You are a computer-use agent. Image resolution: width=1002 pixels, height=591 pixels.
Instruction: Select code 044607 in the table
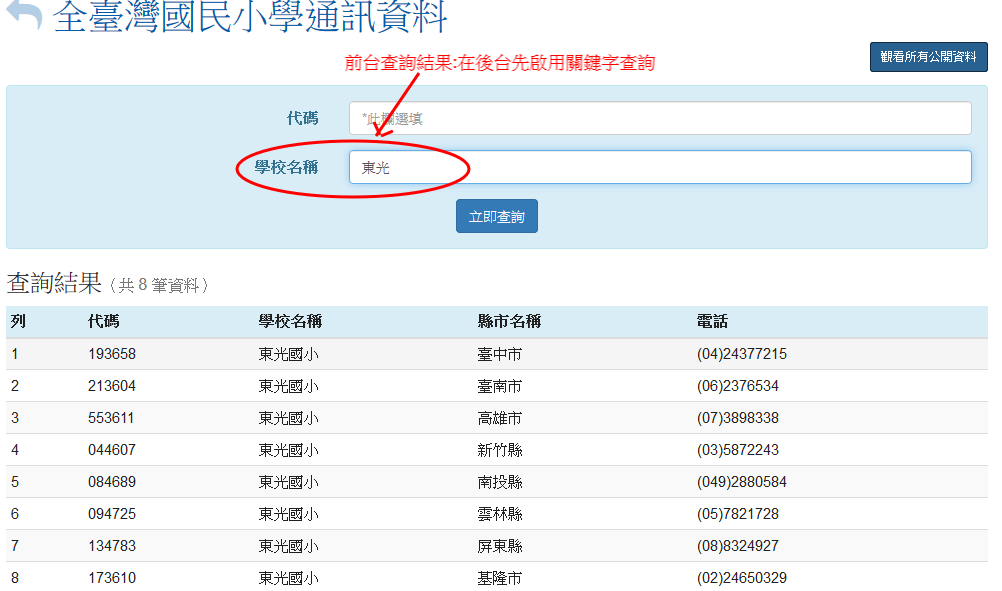coord(112,450)
